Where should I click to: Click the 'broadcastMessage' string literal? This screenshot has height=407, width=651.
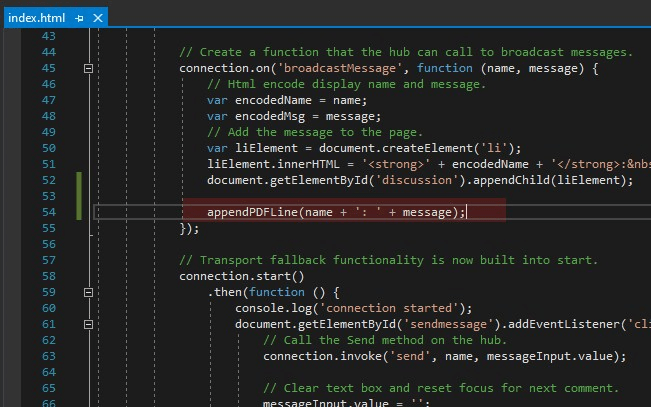pyautogui.click(x=340, y=68)
